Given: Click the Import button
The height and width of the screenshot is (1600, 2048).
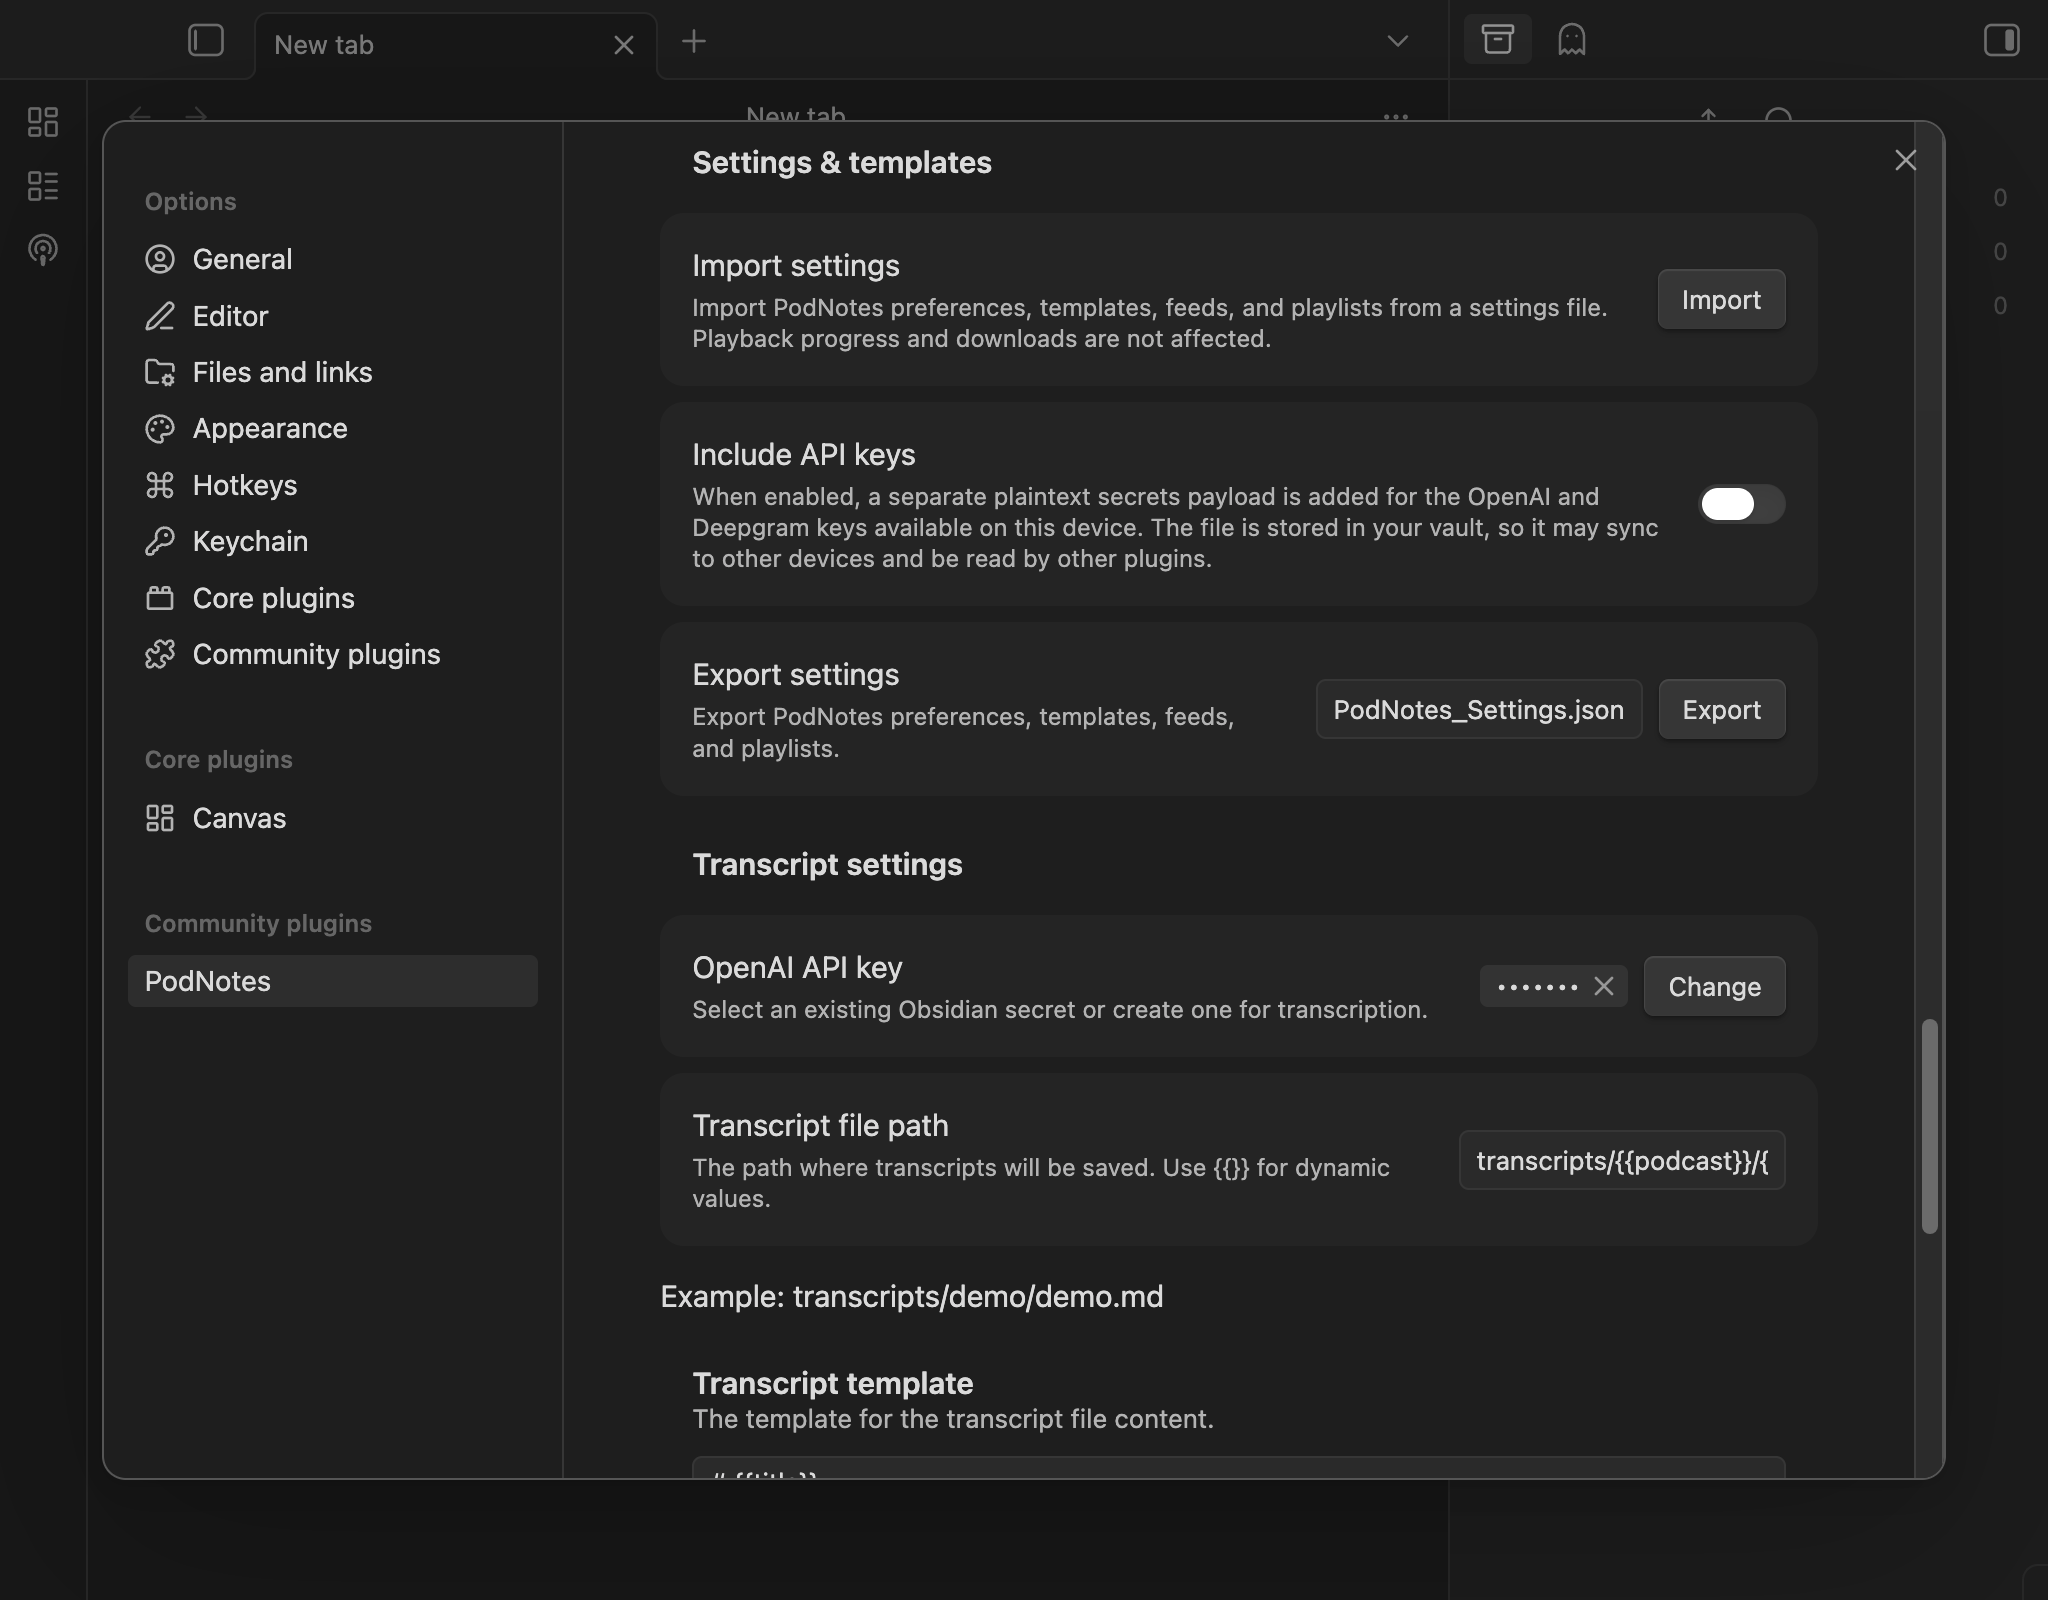Looking at the screenshot, I should tap(1721, 300).
